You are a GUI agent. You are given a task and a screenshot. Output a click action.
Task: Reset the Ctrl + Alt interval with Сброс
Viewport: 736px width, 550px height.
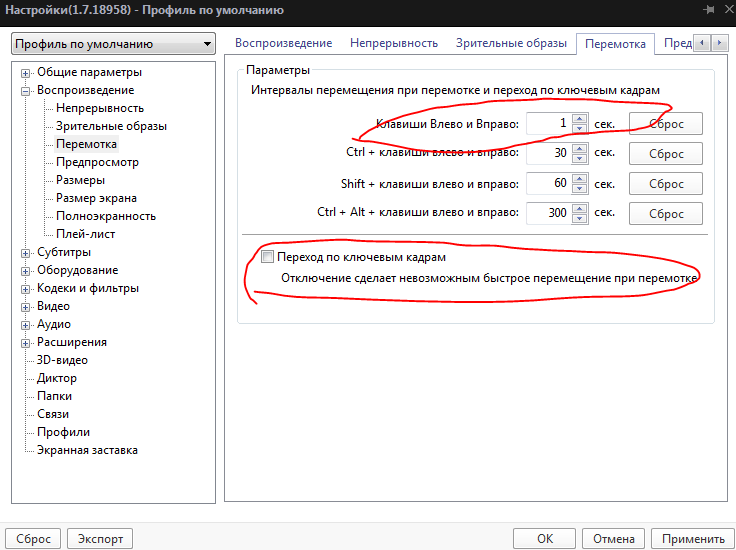click(666, 214)
